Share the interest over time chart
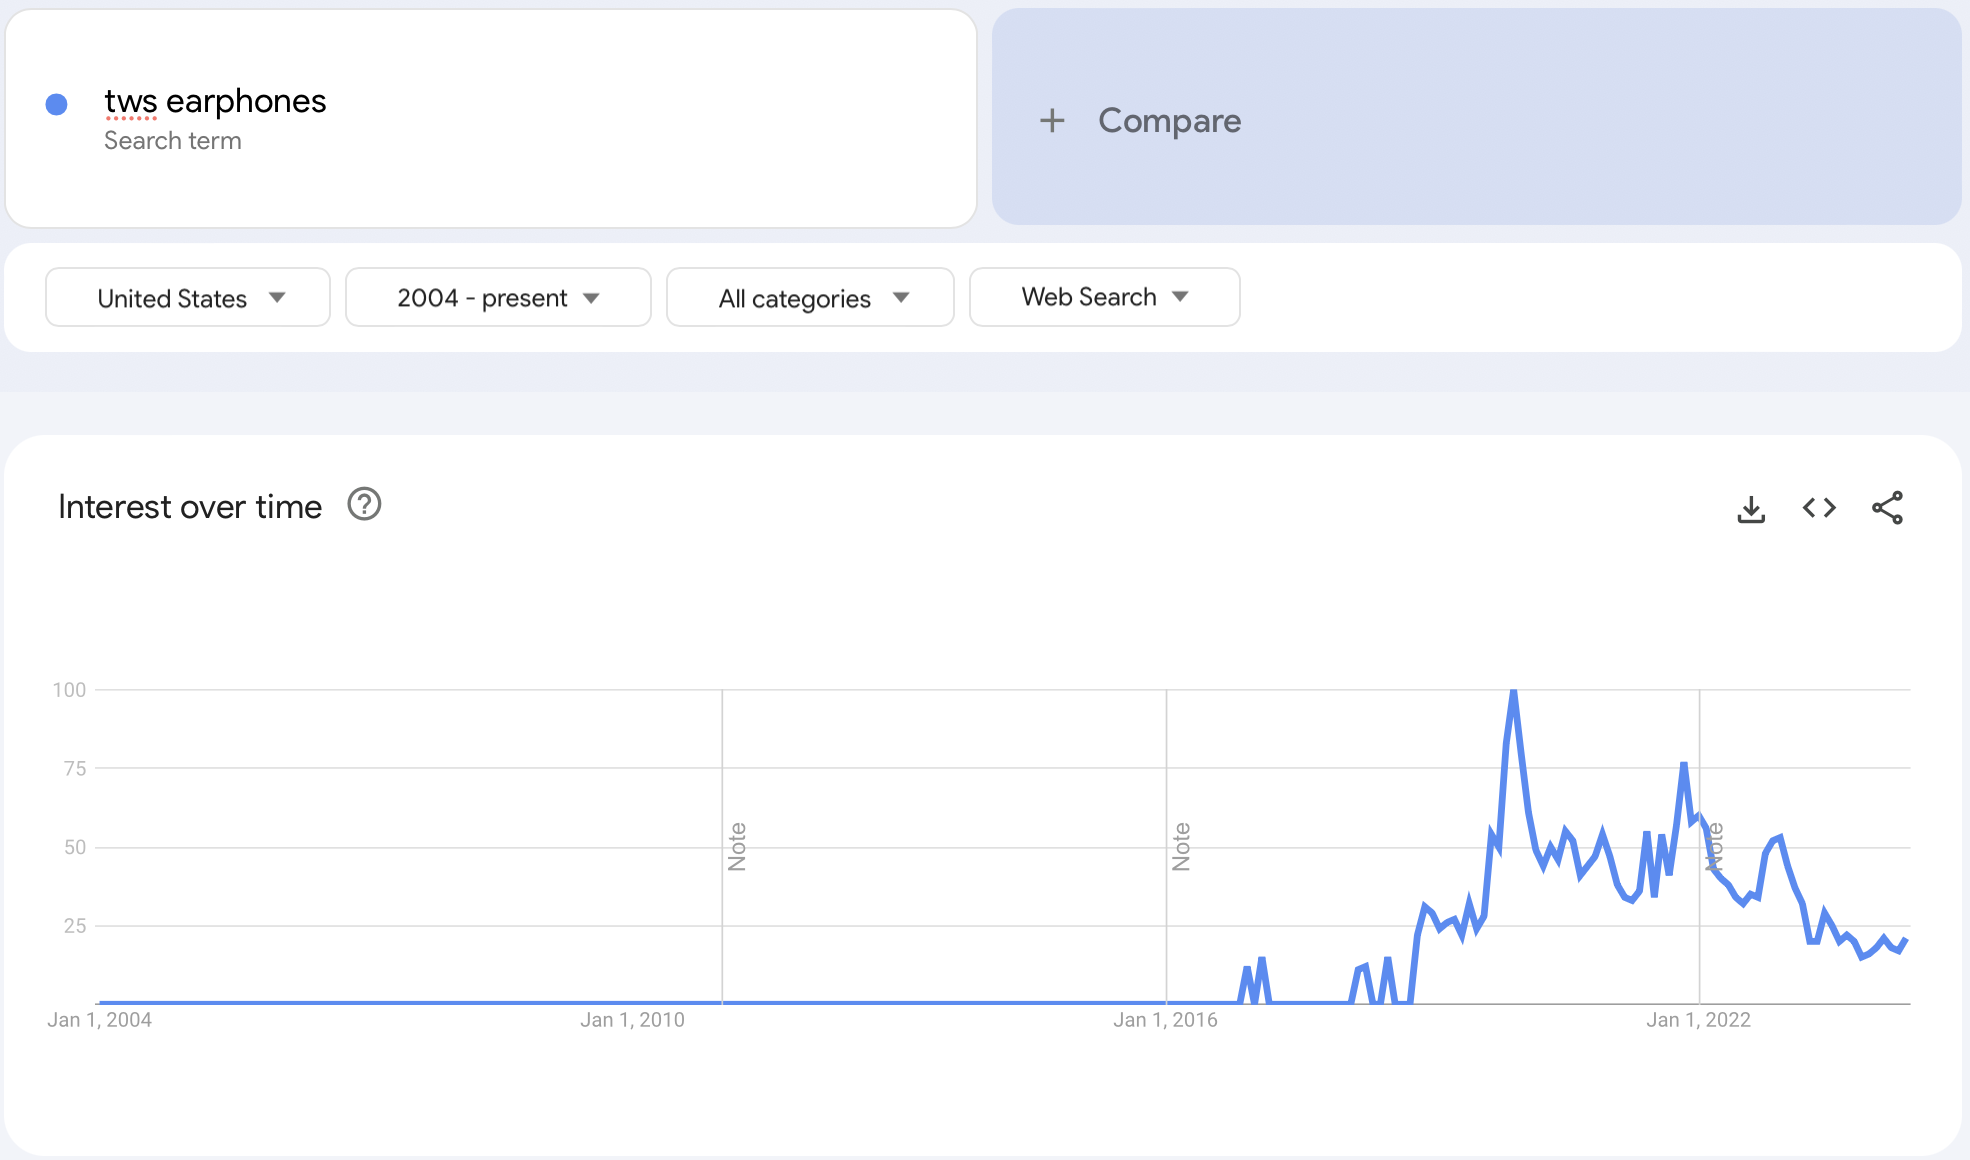Image resolution: width=1970 pixels, height=1160 pixels. coord(1887,508)
